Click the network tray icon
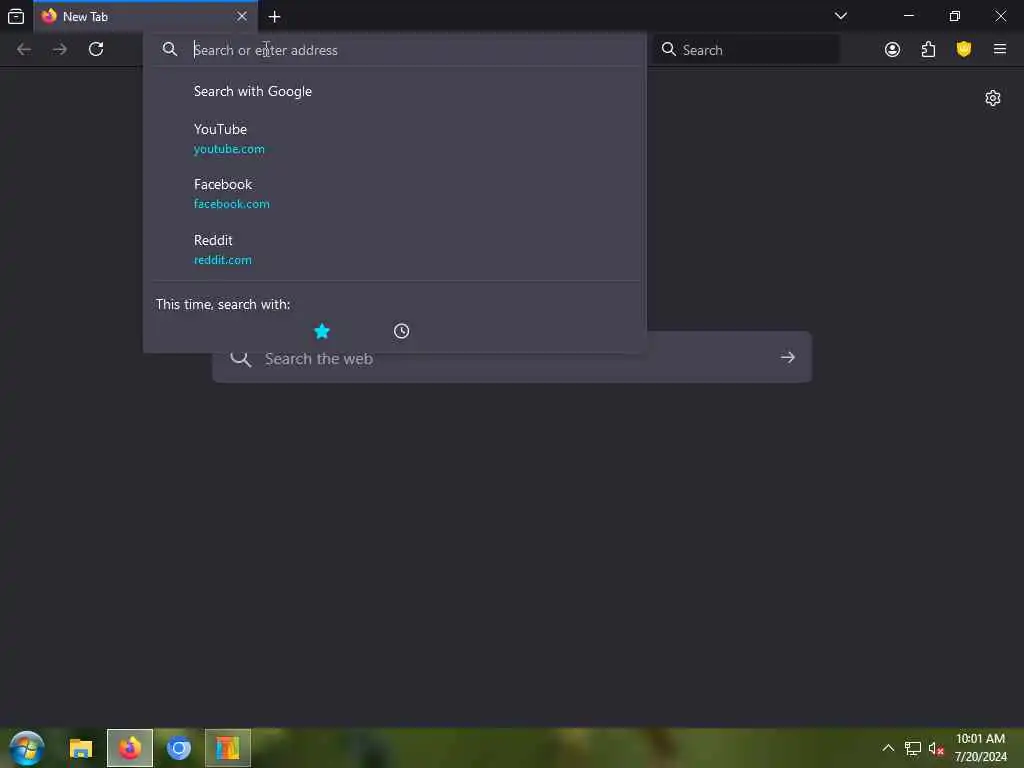 912,748
